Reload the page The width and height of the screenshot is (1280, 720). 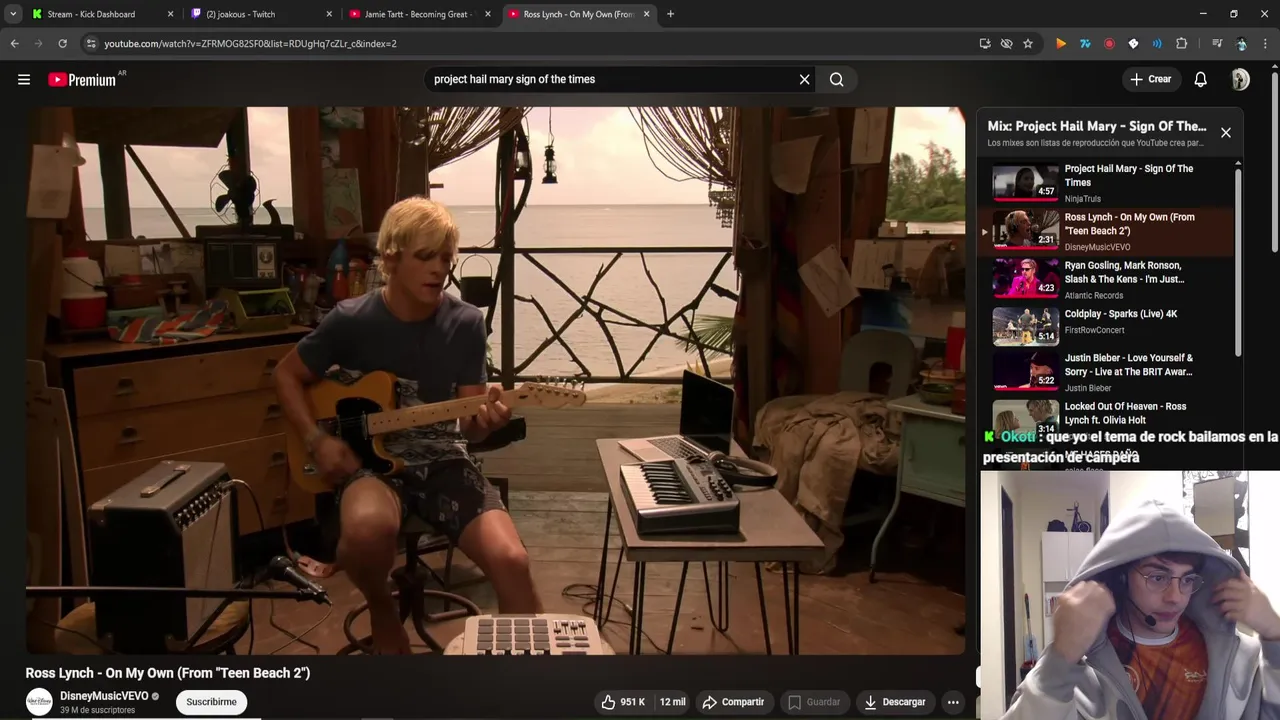62,44
